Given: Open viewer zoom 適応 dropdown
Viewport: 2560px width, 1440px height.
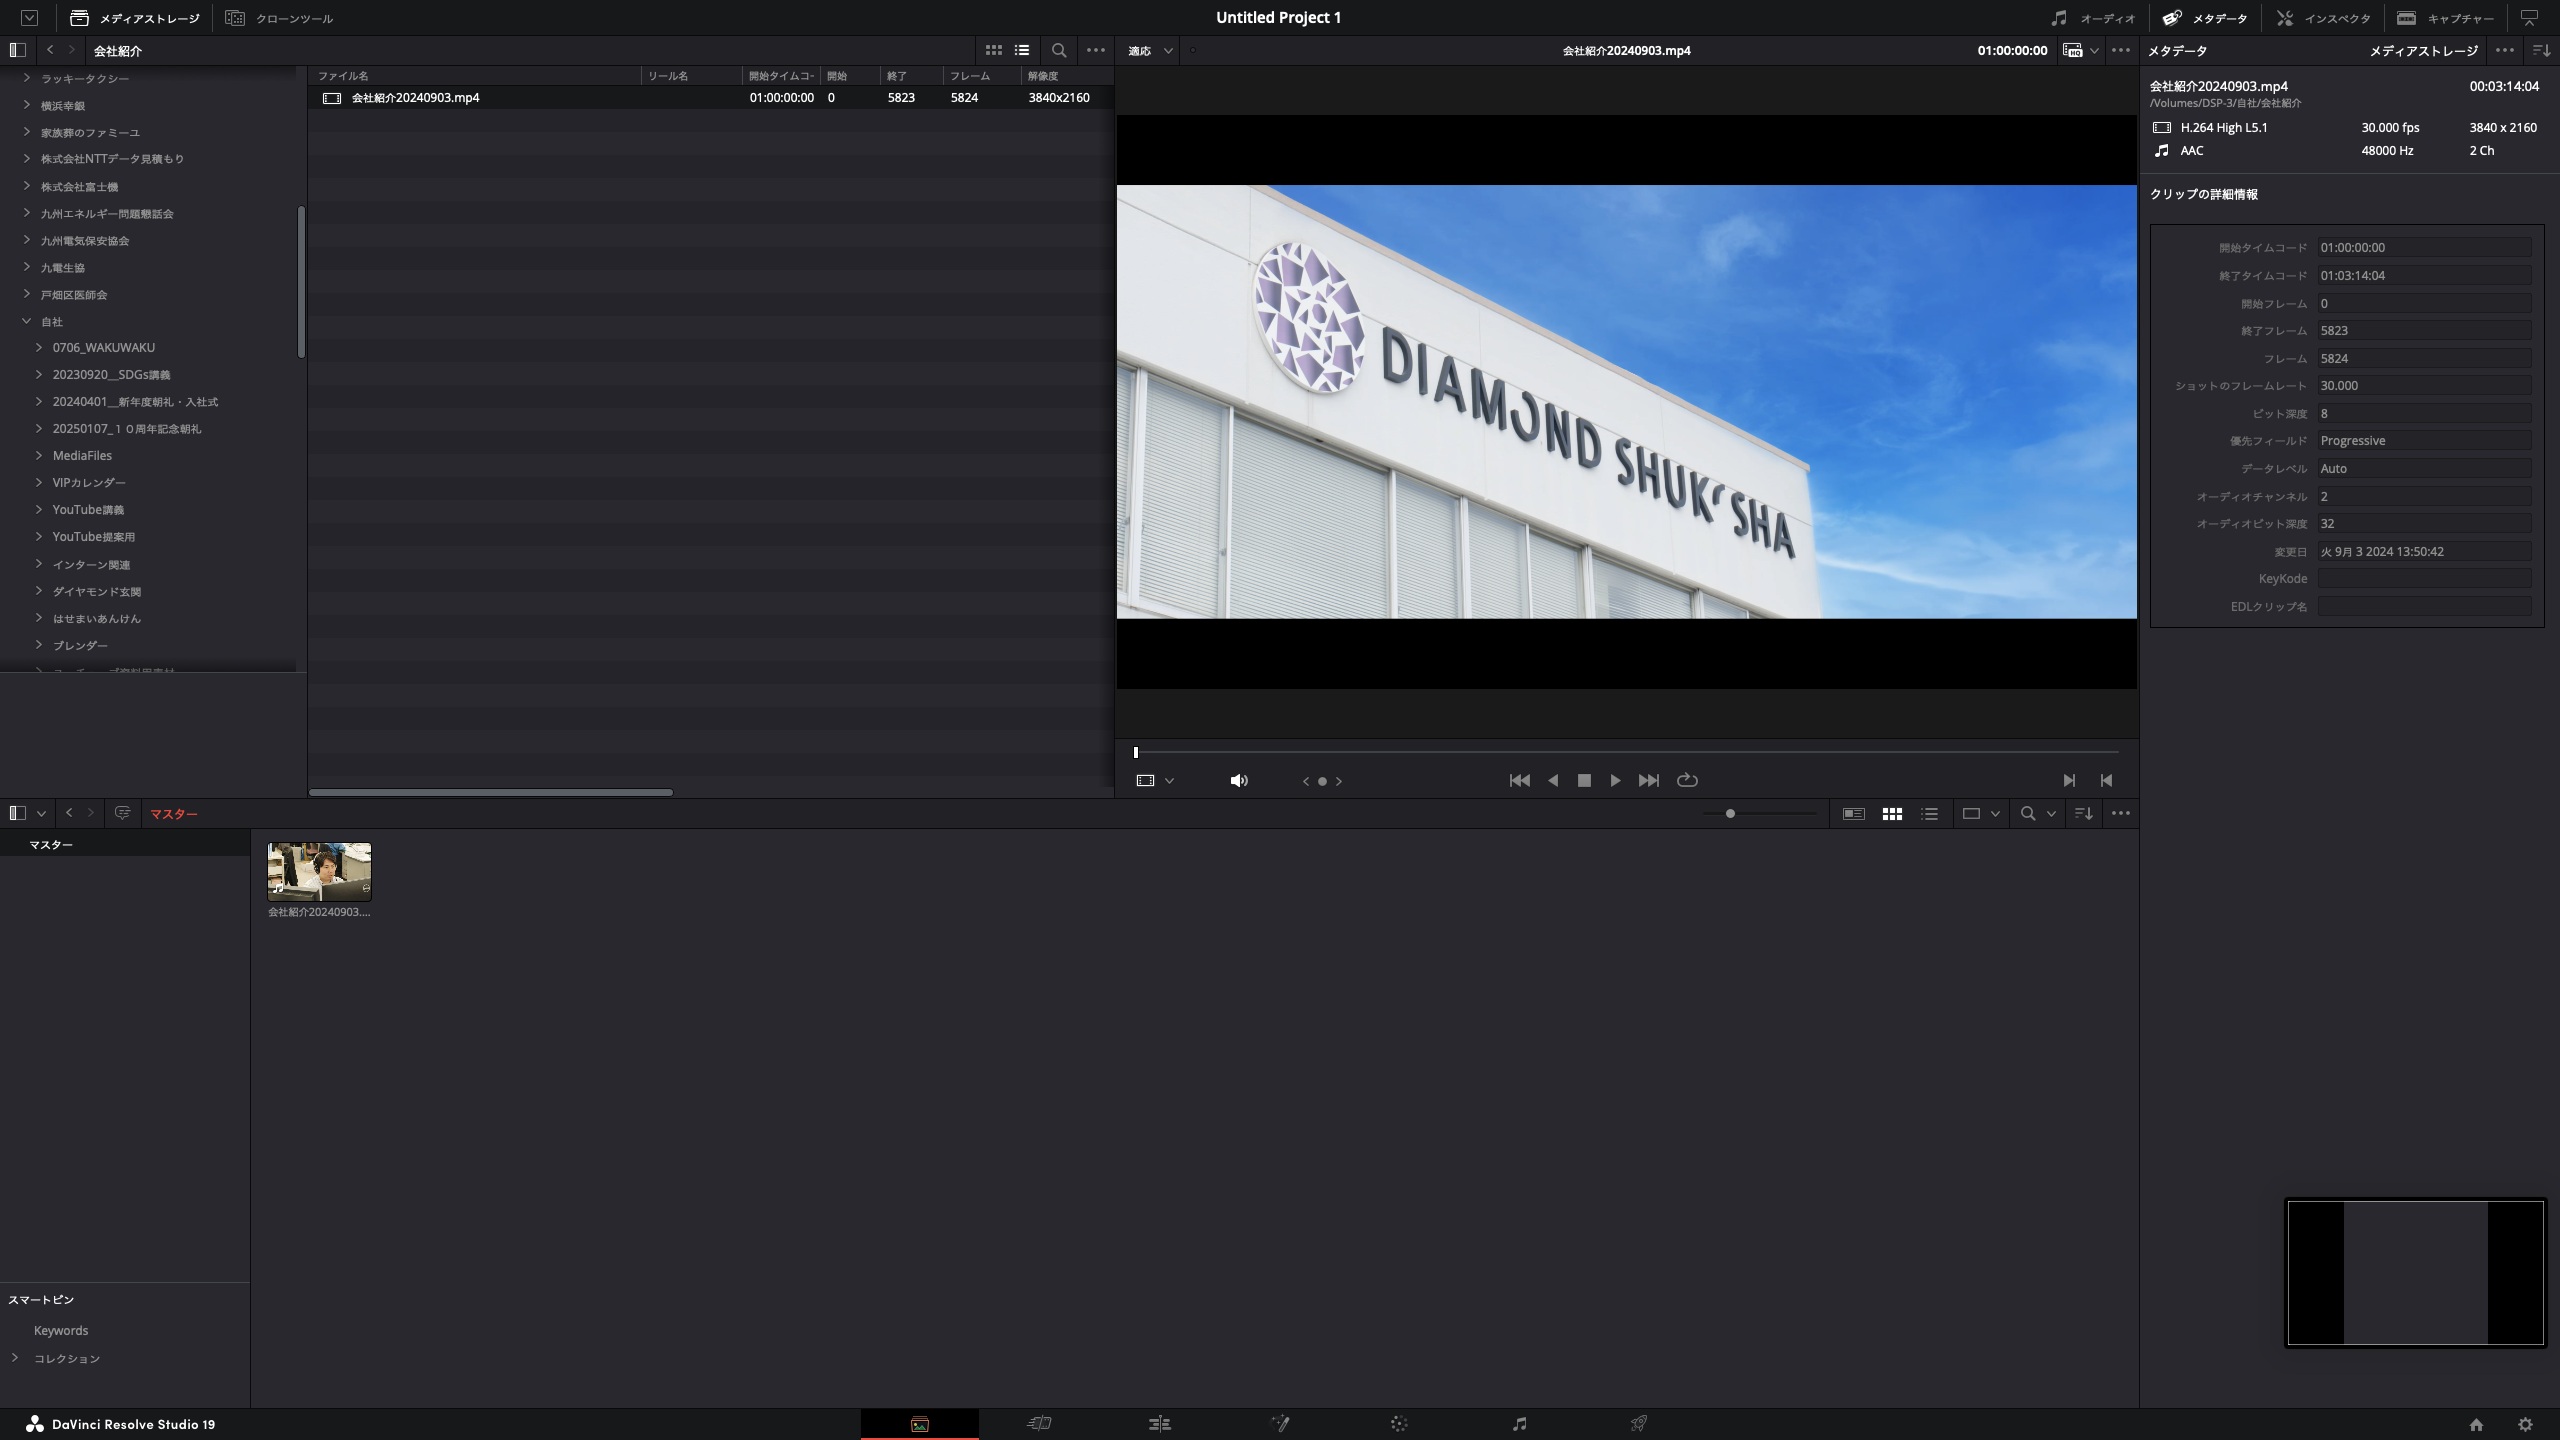Looking at the screenshot, I should 1150,50.
